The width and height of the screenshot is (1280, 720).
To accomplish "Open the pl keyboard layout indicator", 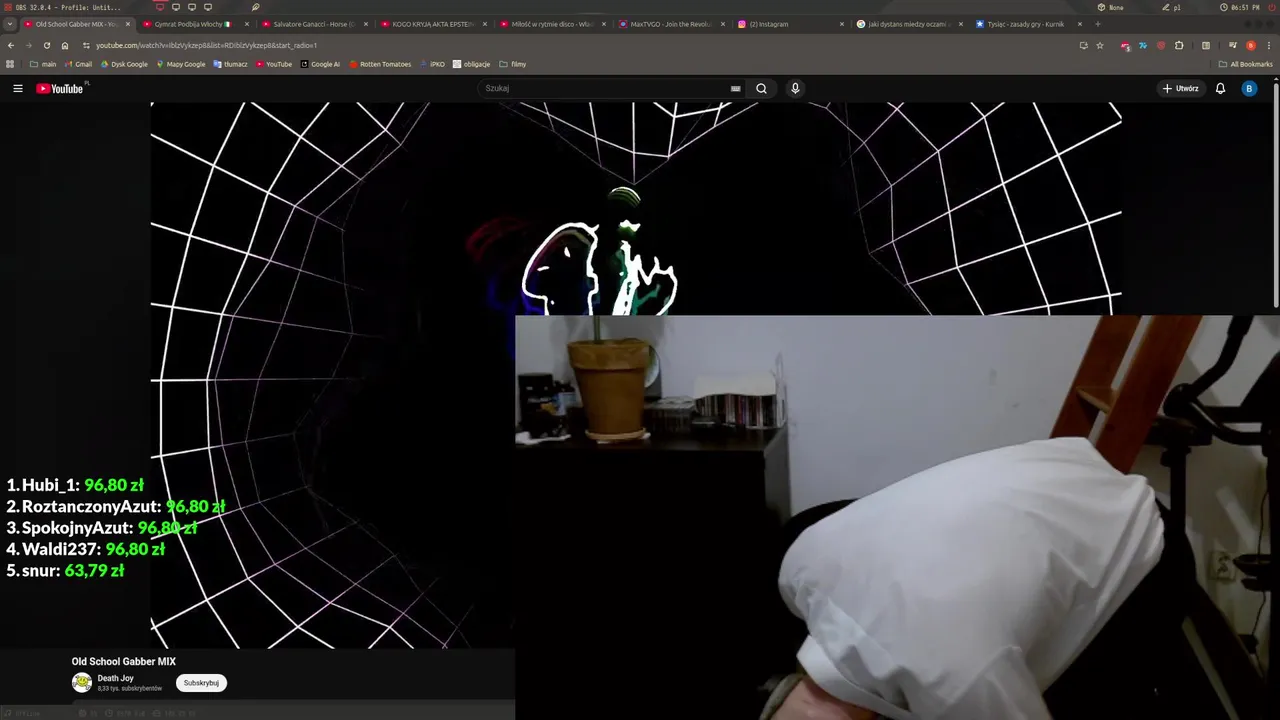I will tap(1171, 7).
